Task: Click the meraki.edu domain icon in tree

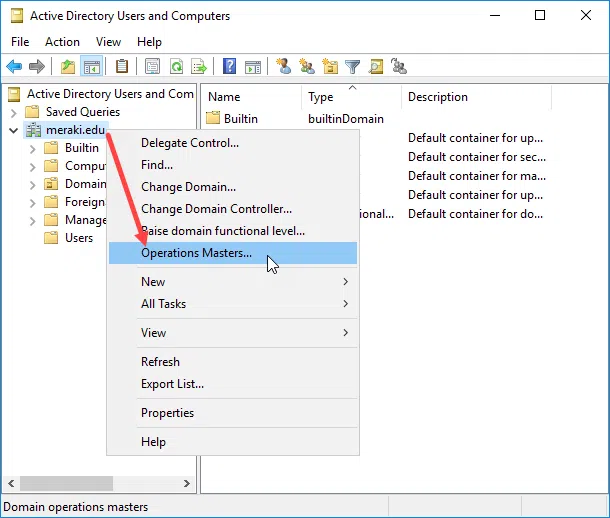Action: point(33,130)
